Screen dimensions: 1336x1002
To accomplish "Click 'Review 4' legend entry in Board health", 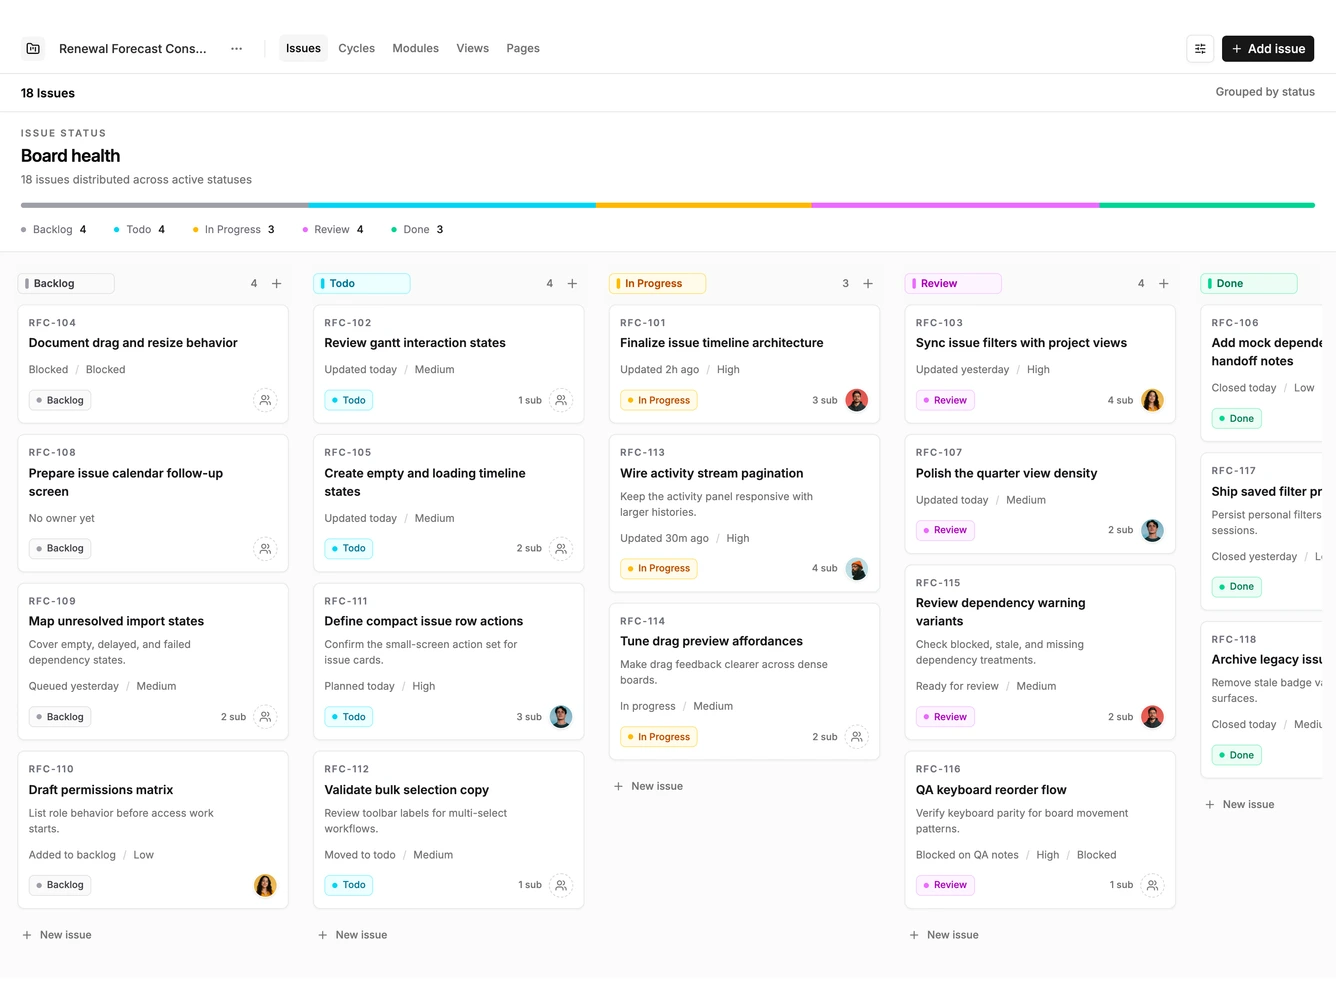I will coord(333,229).
